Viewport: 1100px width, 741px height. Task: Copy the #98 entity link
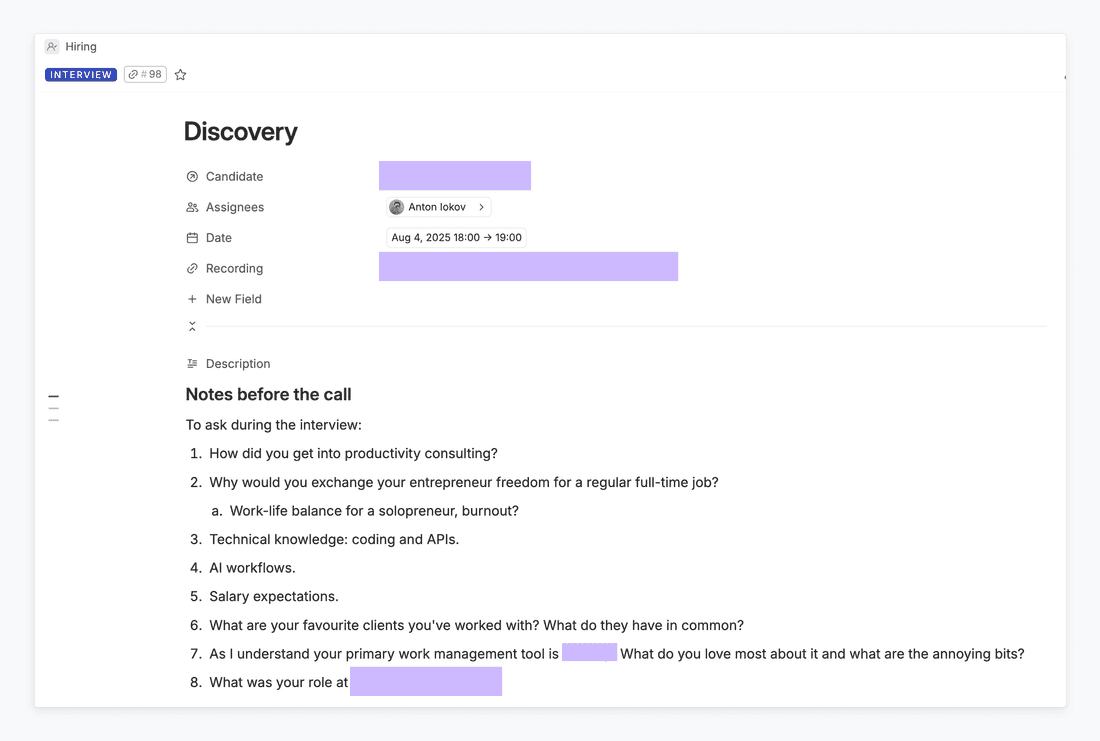pyautogui.click(x=145, y=75)
